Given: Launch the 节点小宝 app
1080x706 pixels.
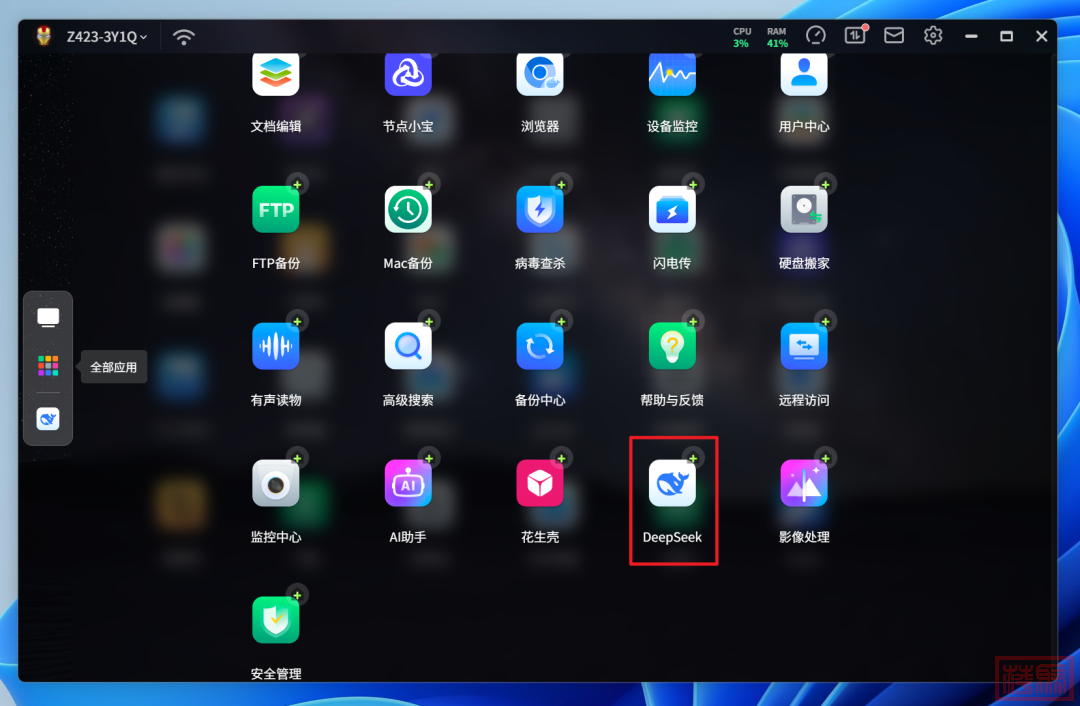Looking at the screenshot, I should click(408, 74).
